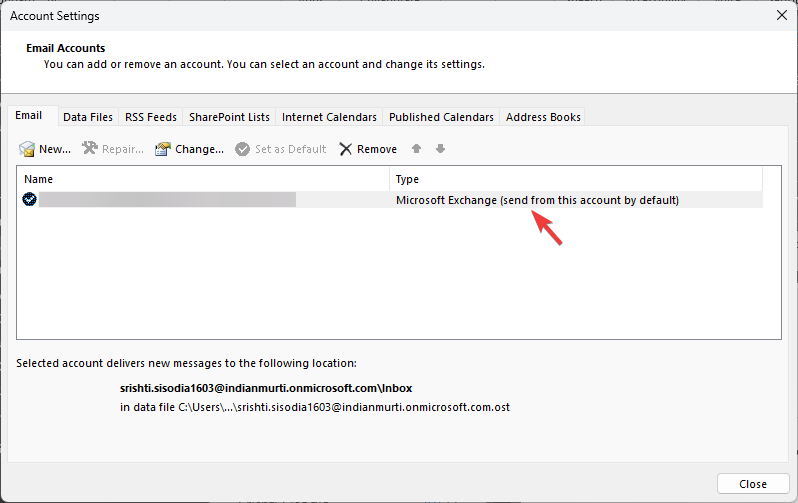
Task: Click the data file .ost path text
Action: point(315,407)
